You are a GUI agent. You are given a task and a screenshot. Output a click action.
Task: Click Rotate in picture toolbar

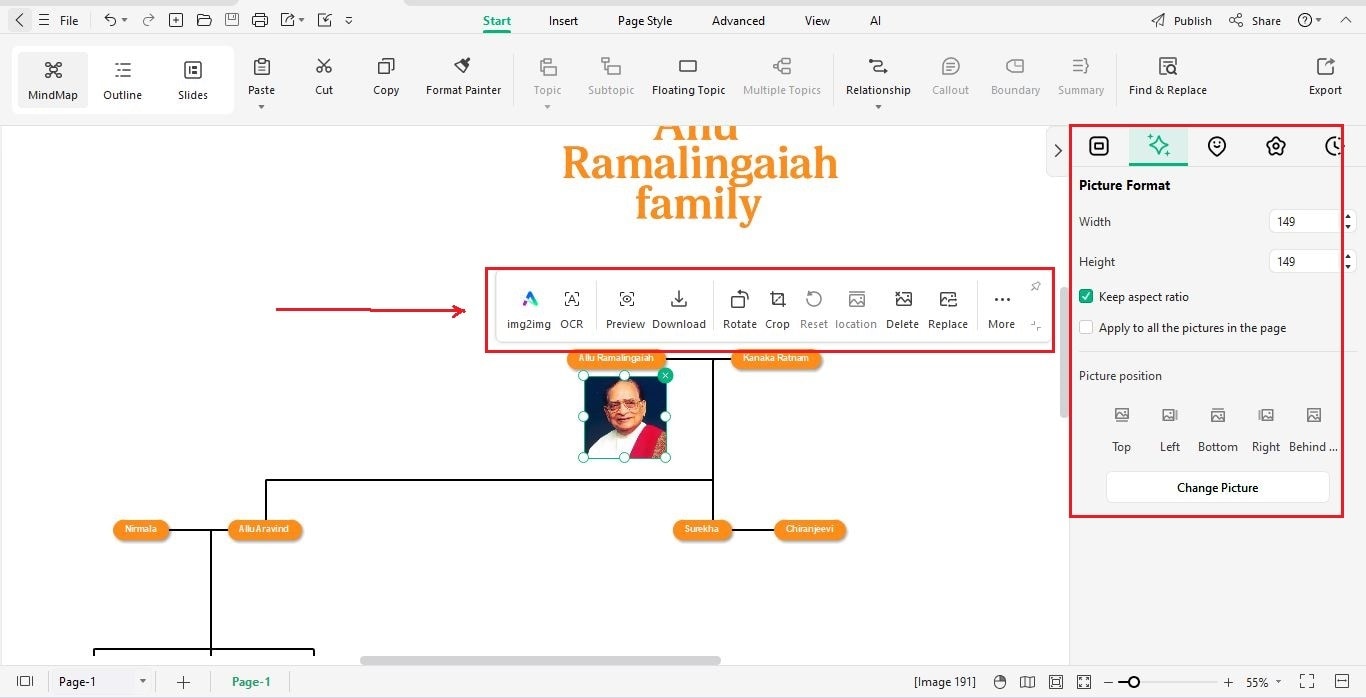(x=739, y=309)
